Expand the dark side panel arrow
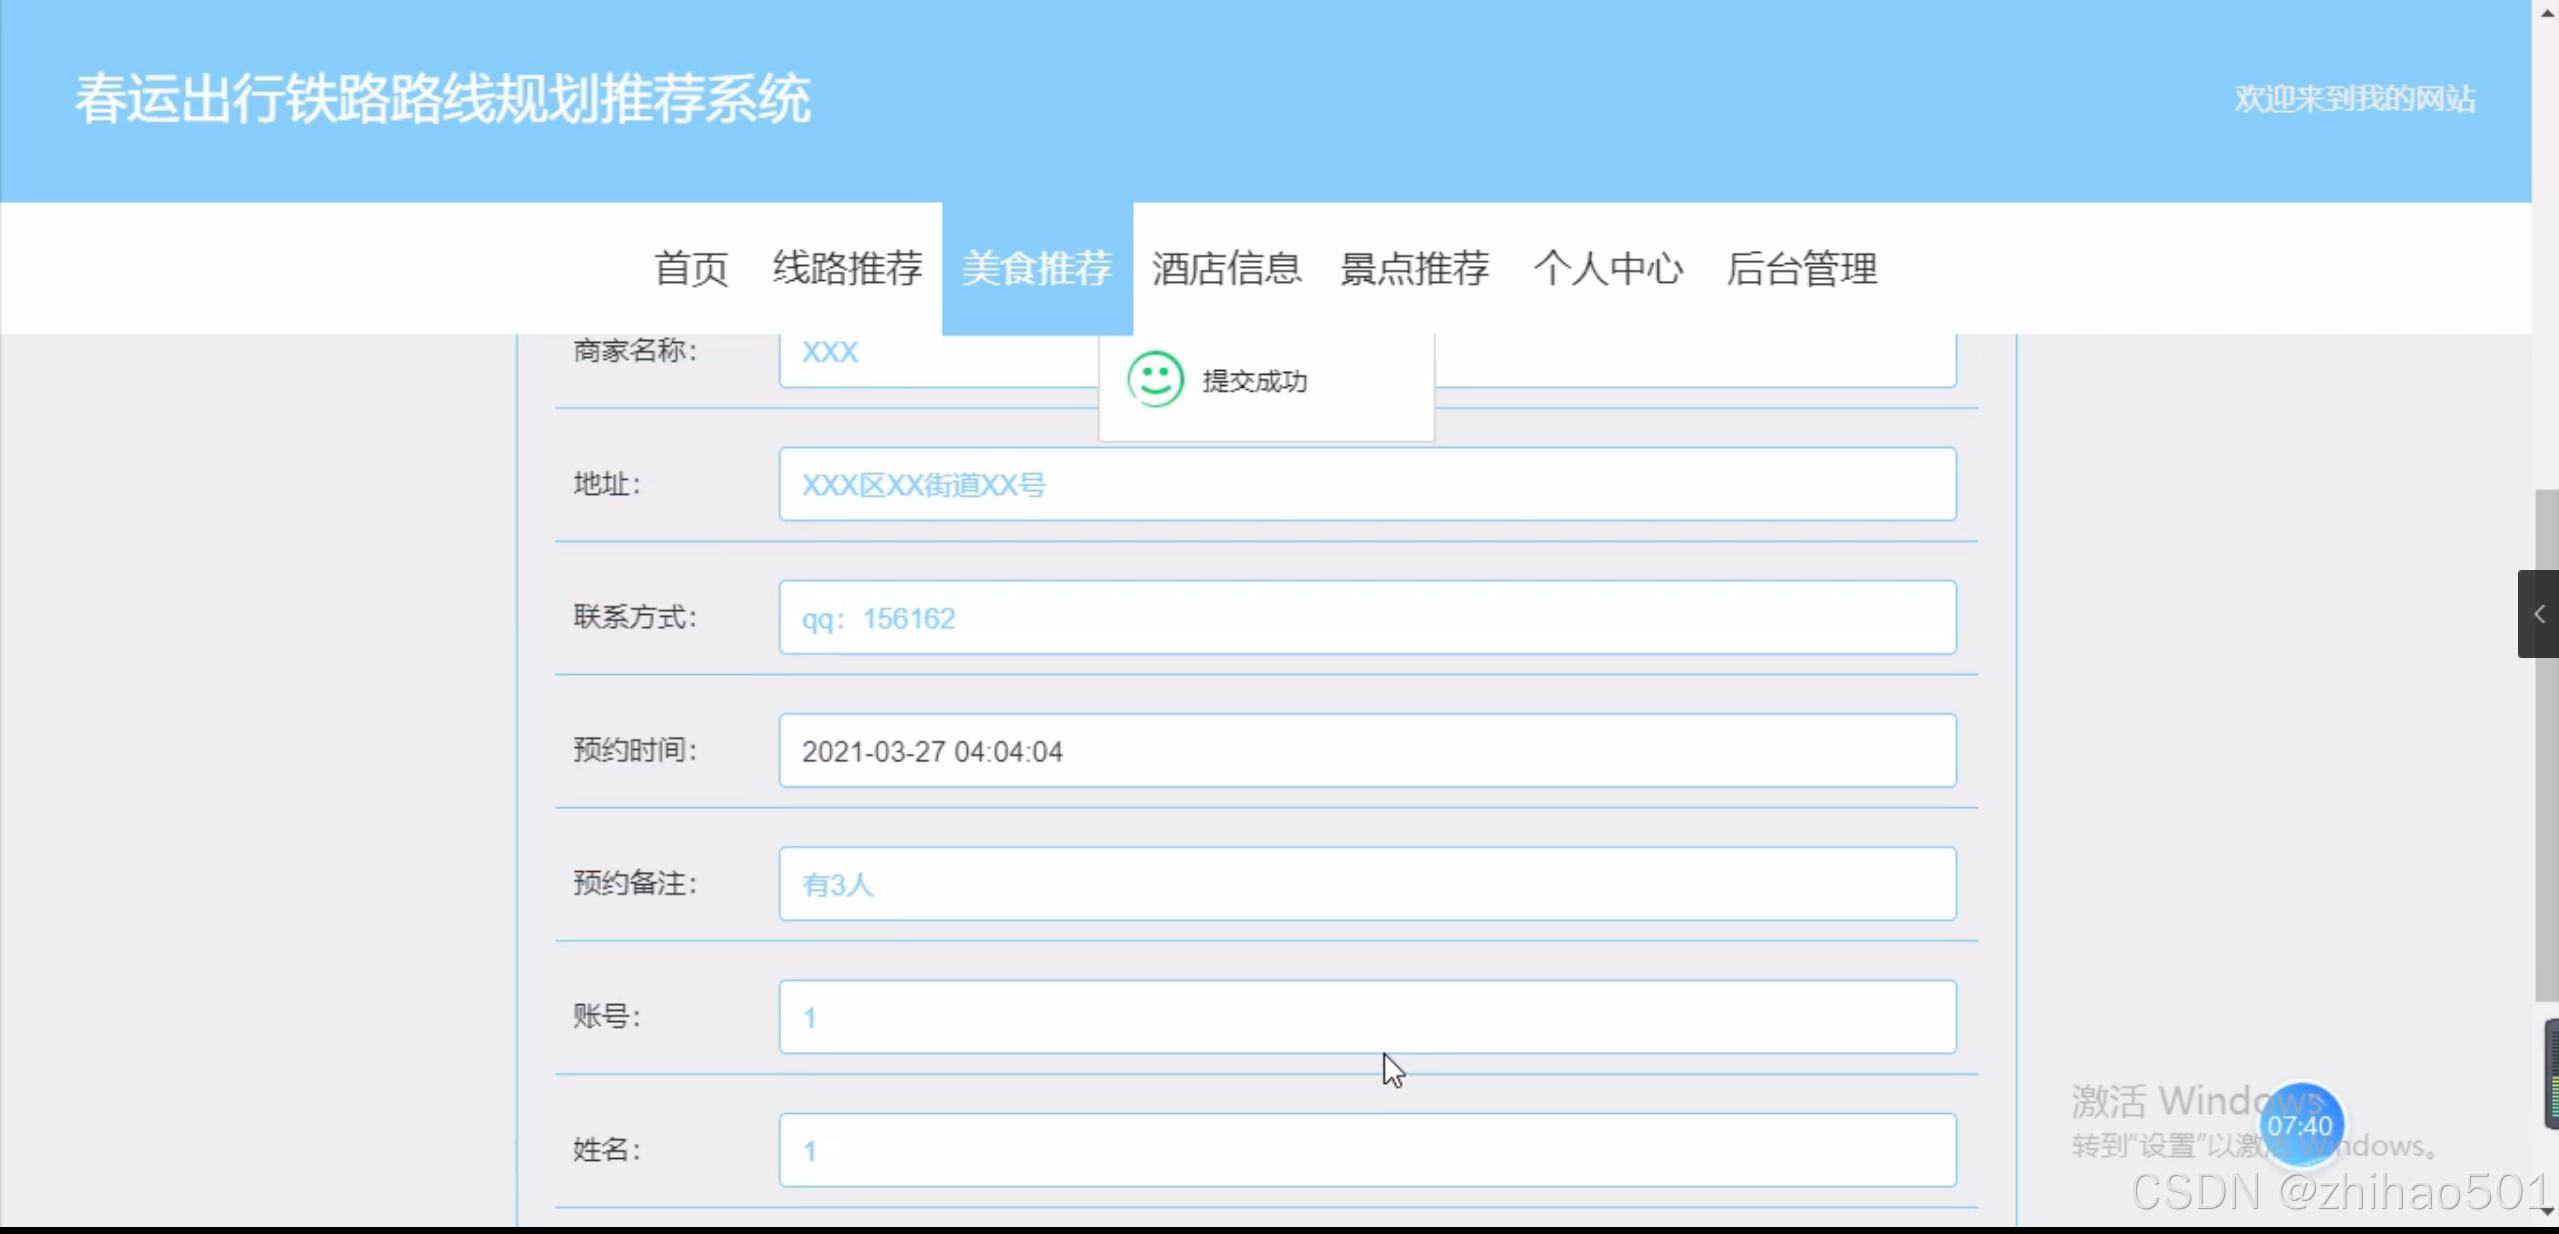The height and width of the screenshot is (1234, 2559). pos(2538,614)
